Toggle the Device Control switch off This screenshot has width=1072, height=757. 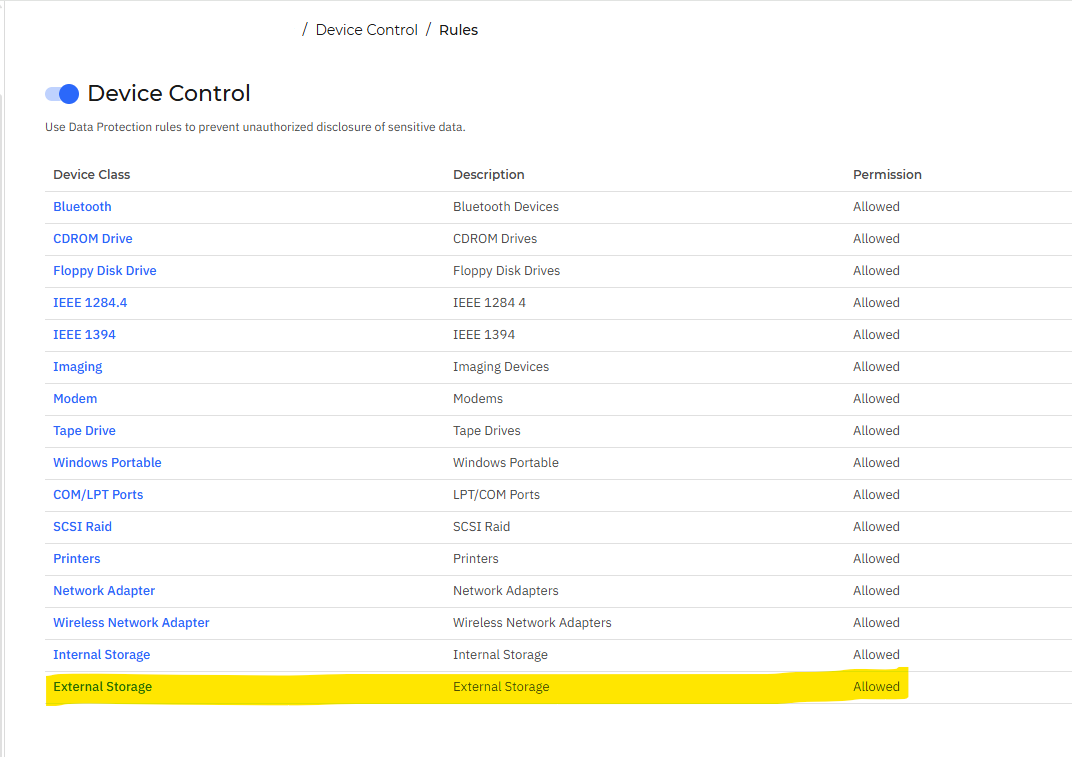click(62, 94)
